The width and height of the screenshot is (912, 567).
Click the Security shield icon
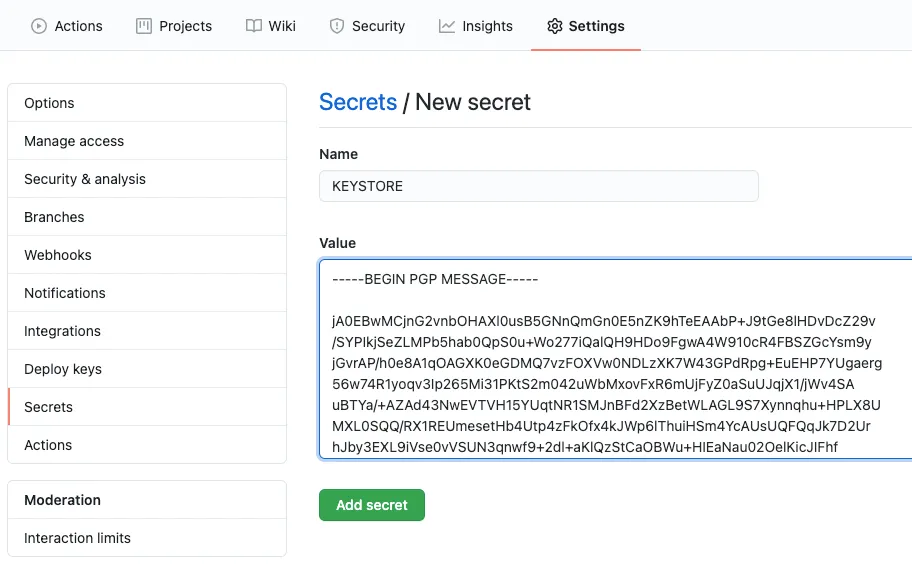[x=337, y=26]
